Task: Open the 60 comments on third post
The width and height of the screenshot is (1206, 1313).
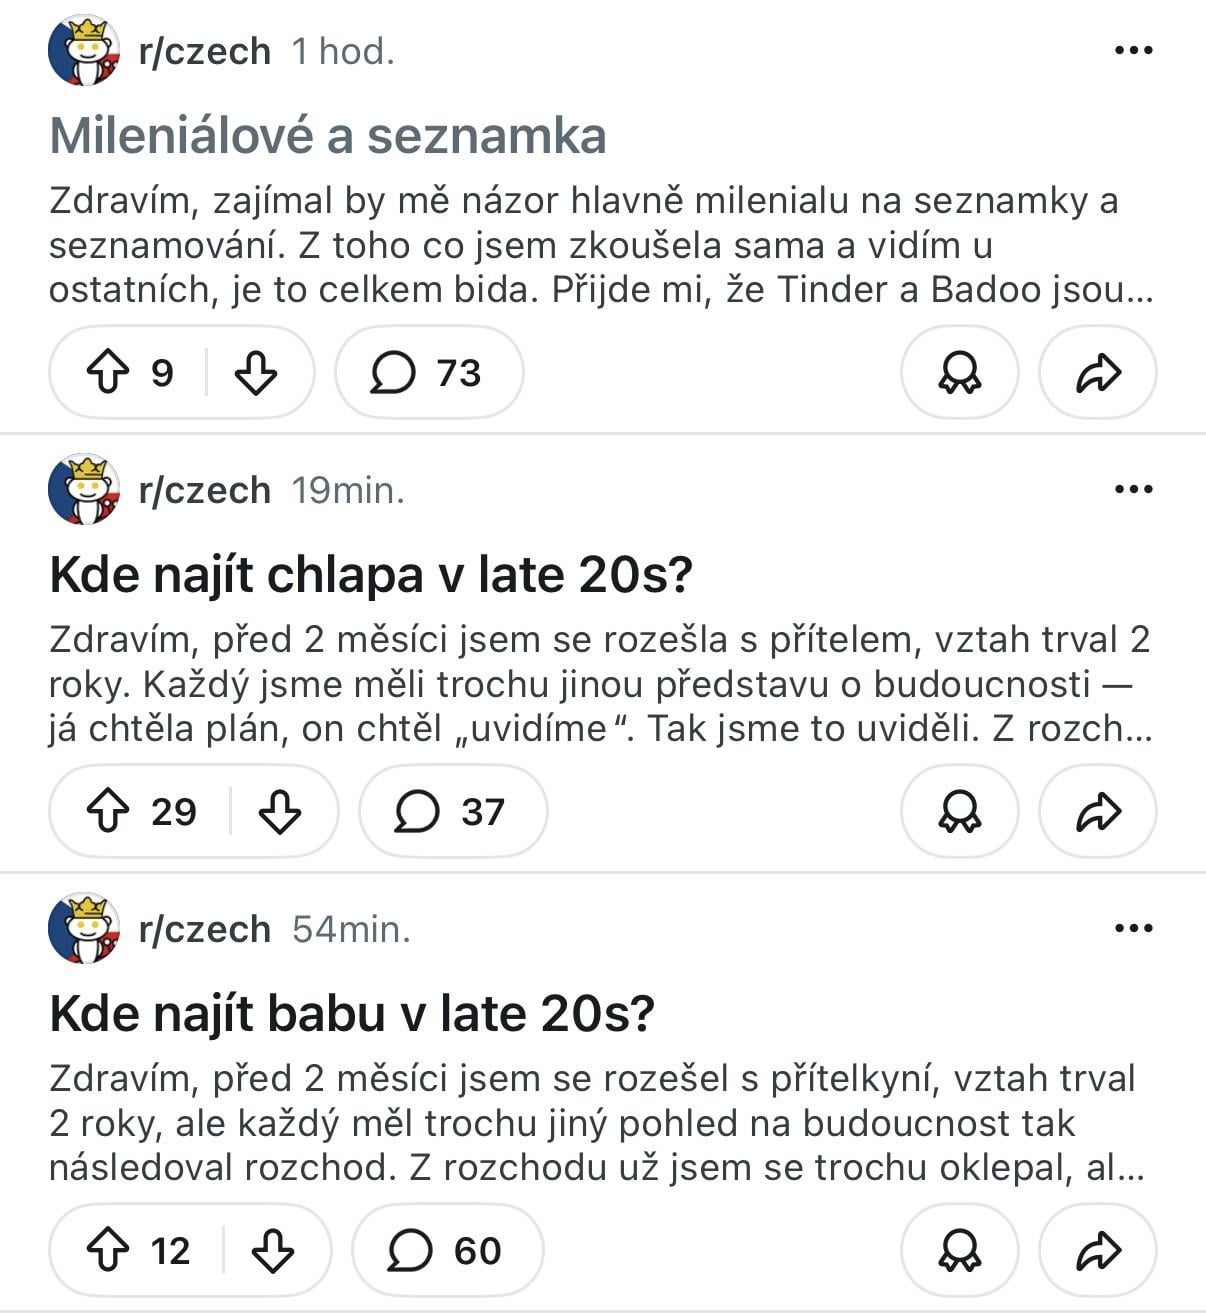Action: click(x=446, y=1250)
